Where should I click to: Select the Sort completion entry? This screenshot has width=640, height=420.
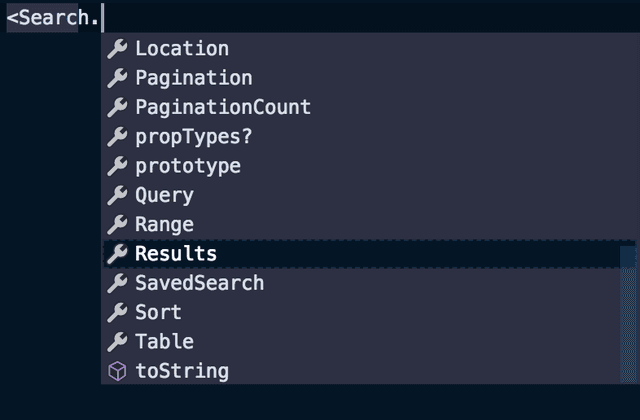pos(159,313)
